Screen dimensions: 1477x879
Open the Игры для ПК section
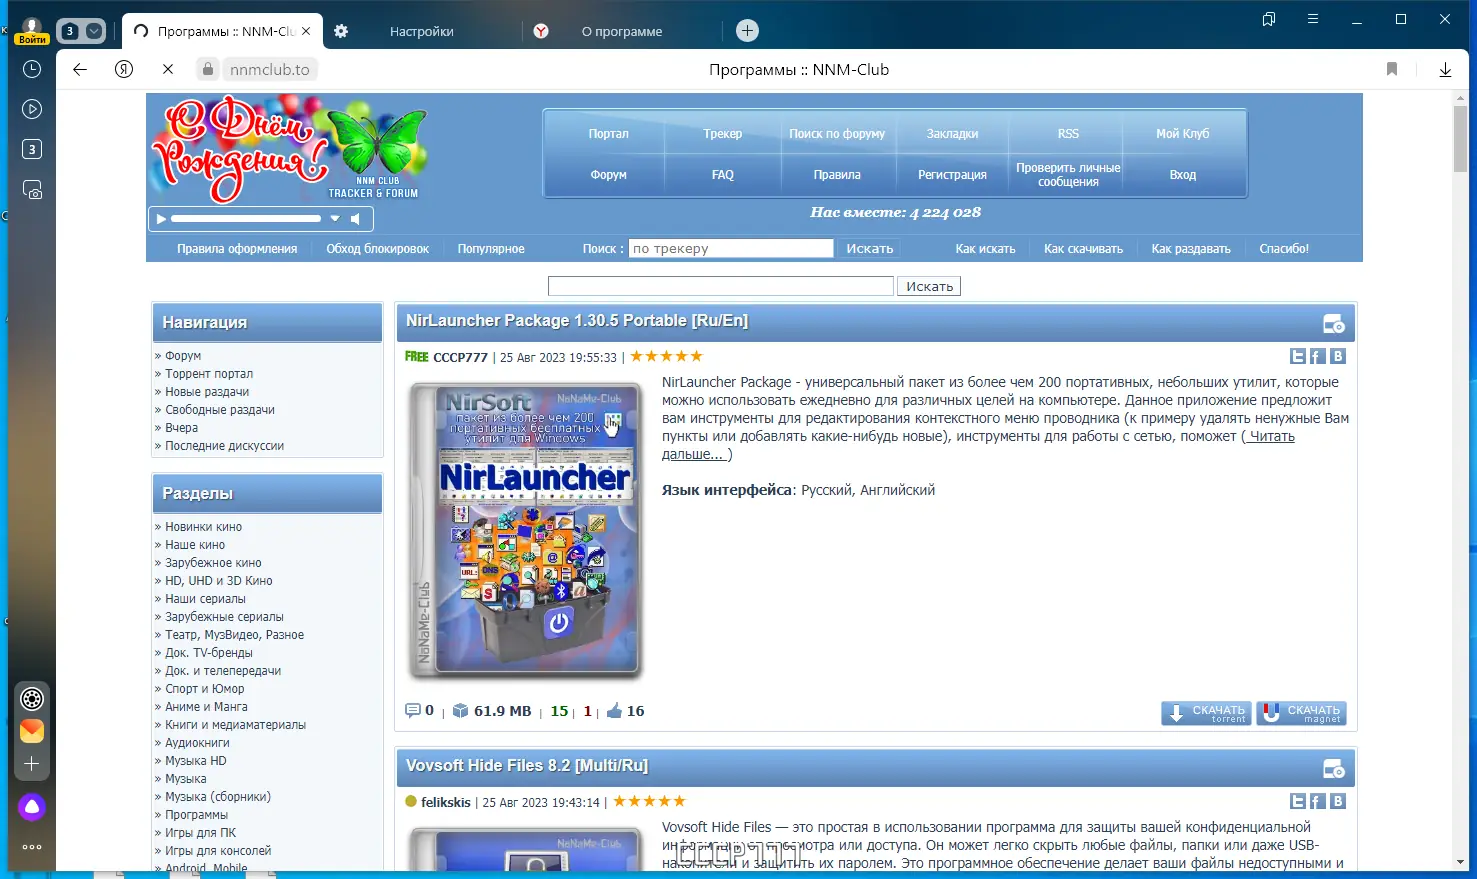(201, 833)
